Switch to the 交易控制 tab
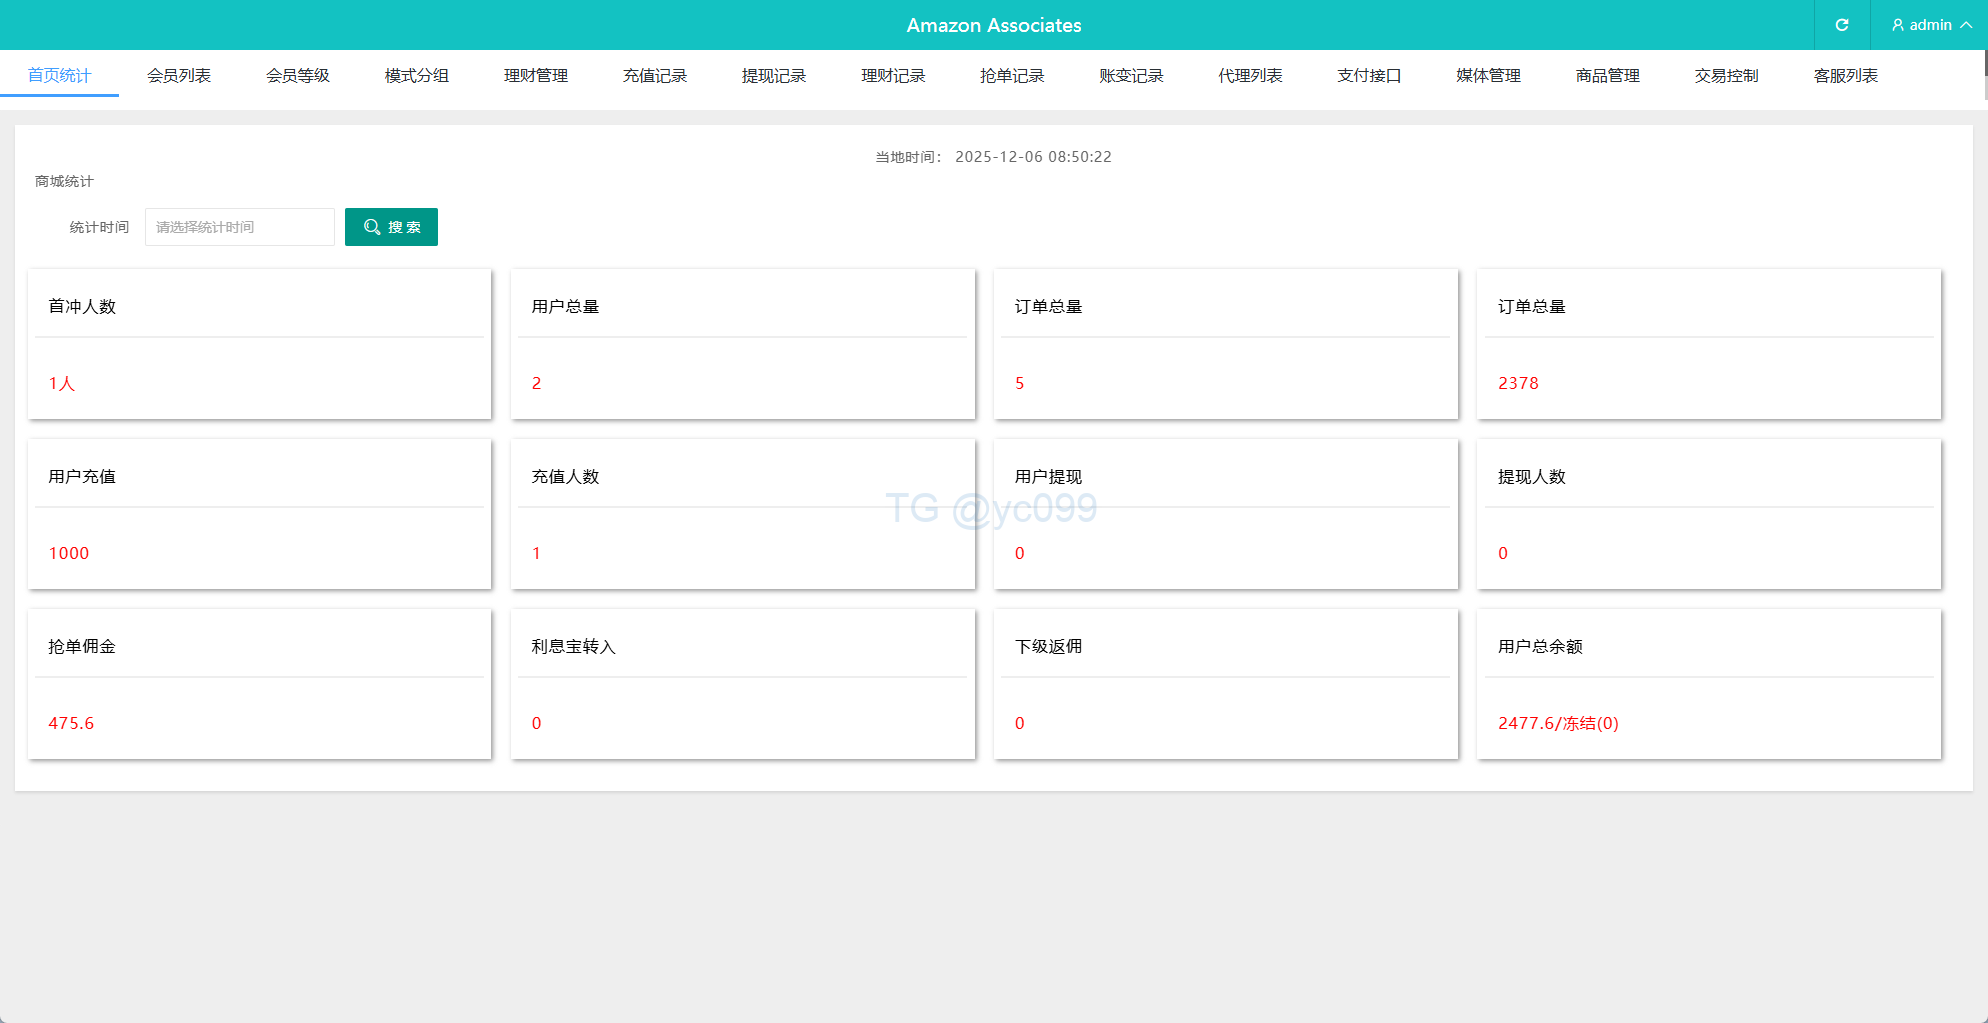Viewport: 1988px width, 1023px height. tap(1726, 76)
